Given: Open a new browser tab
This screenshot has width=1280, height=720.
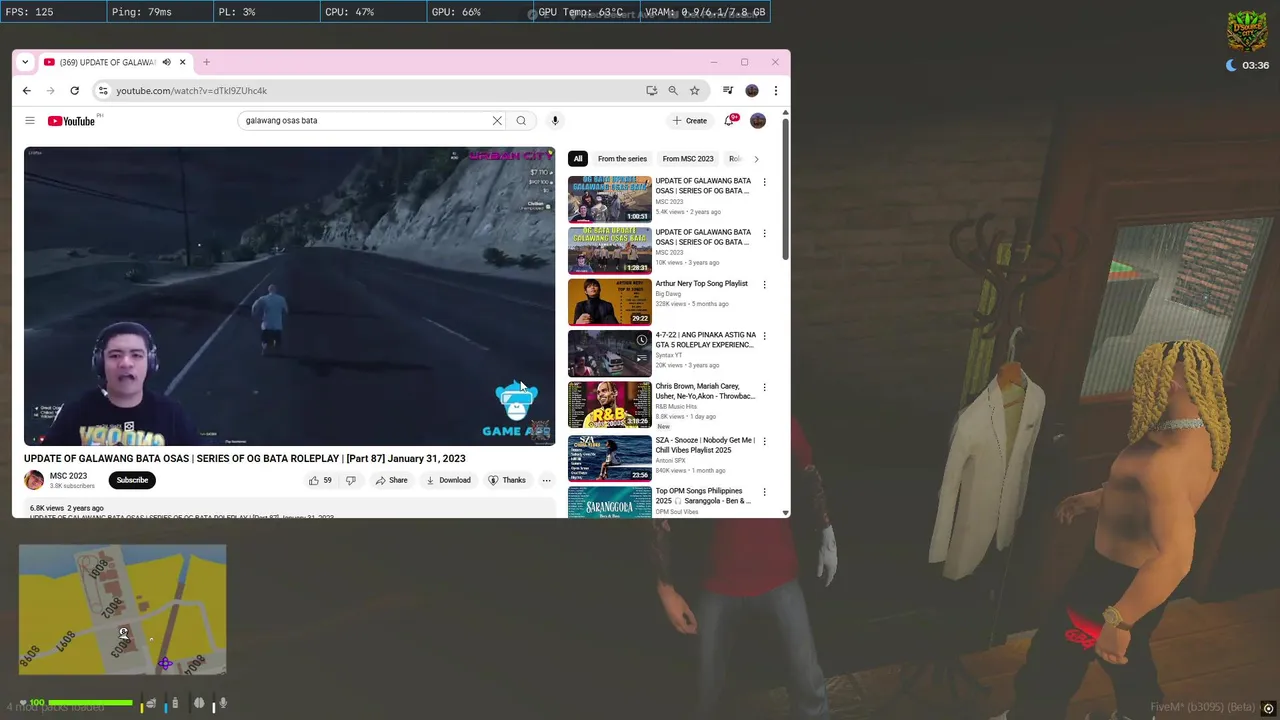Looking at the screenshot, I should 206,62.
